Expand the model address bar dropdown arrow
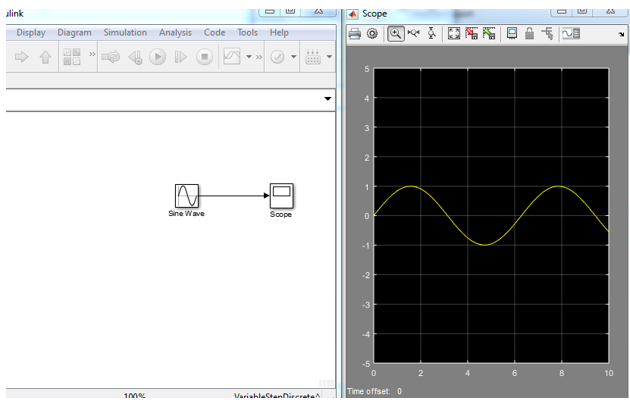630x400 pixels. coord(328,99)
